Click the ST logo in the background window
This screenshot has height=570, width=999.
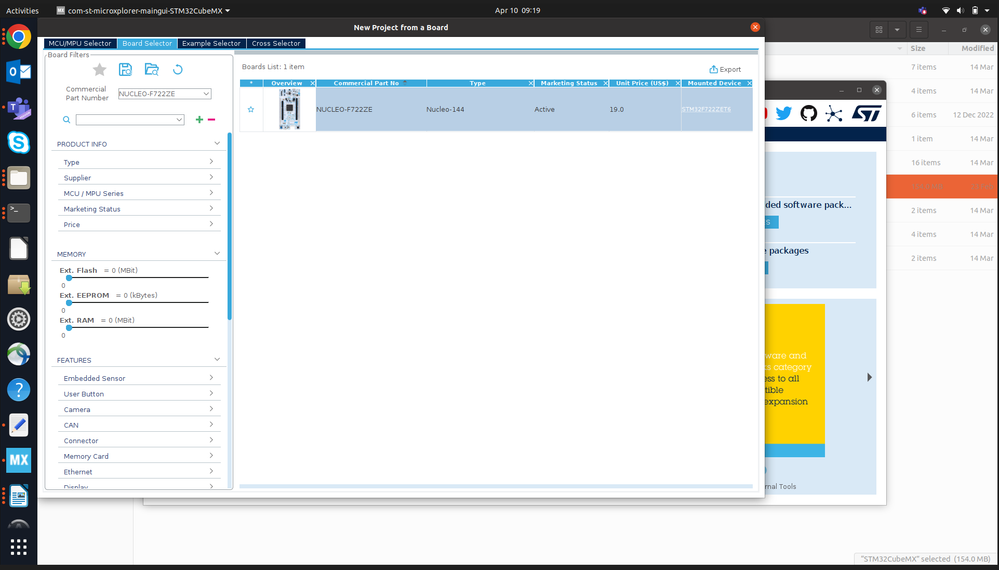[x=866, y=113]
